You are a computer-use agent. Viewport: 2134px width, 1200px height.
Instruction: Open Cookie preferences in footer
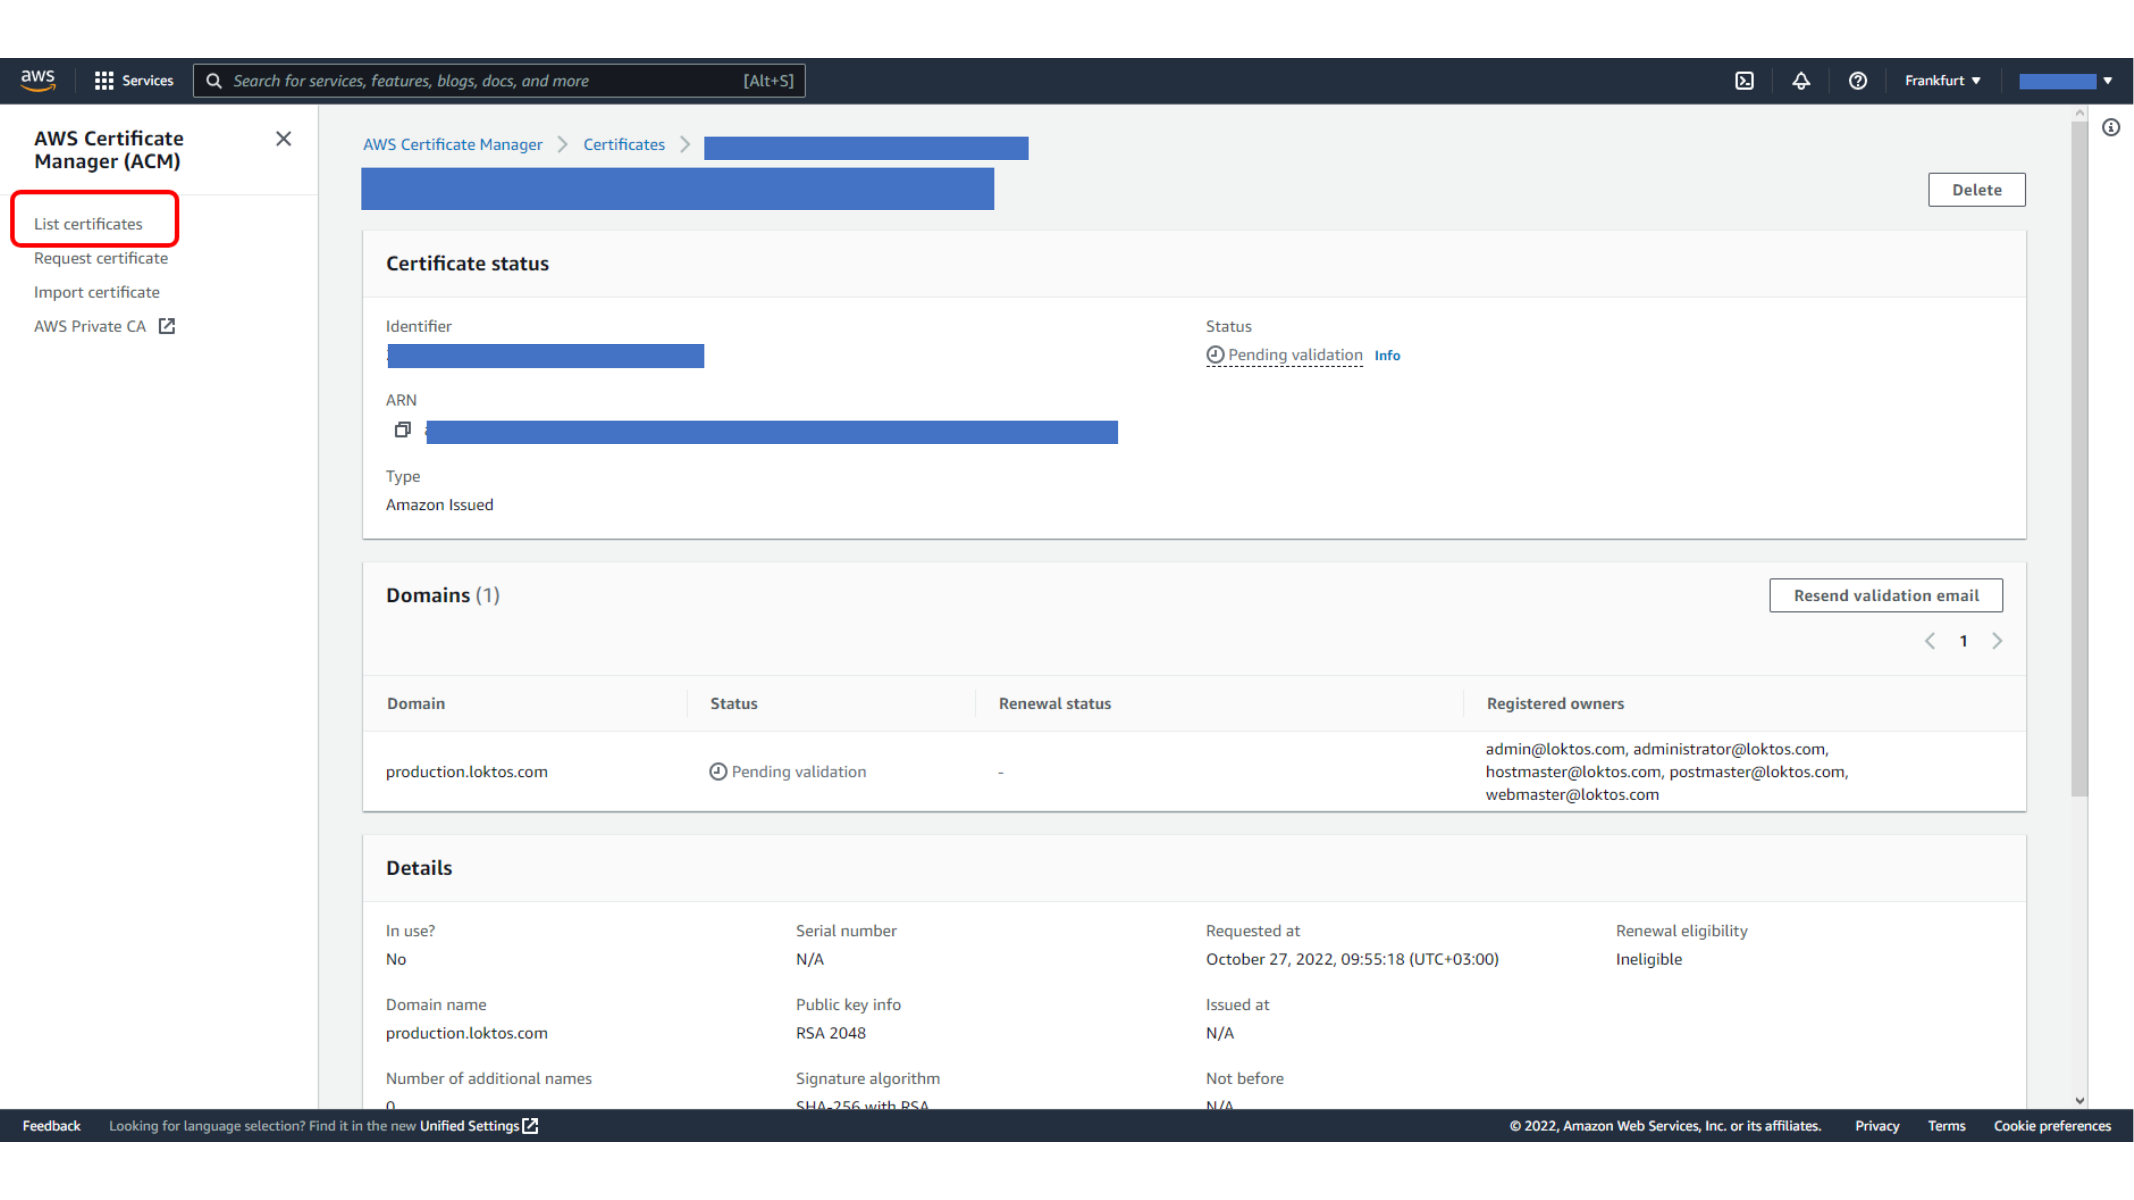[2052, 1126]
